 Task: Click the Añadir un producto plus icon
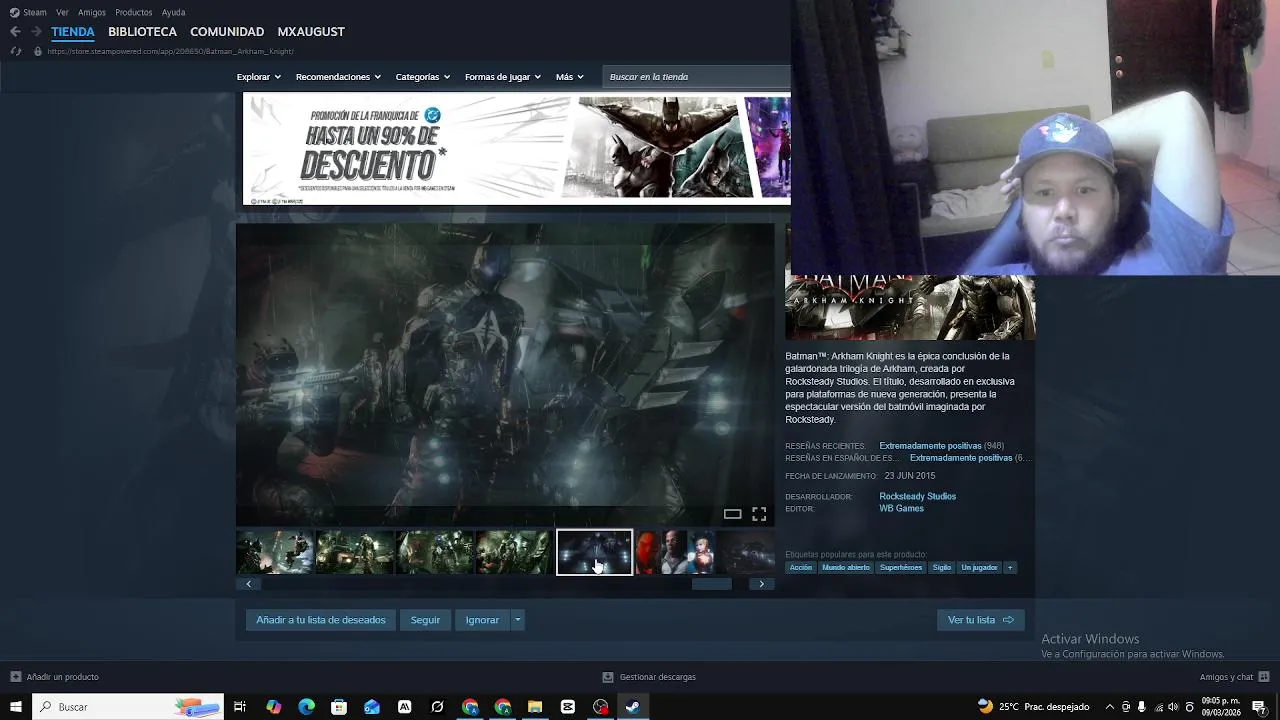tap(15, 677)
